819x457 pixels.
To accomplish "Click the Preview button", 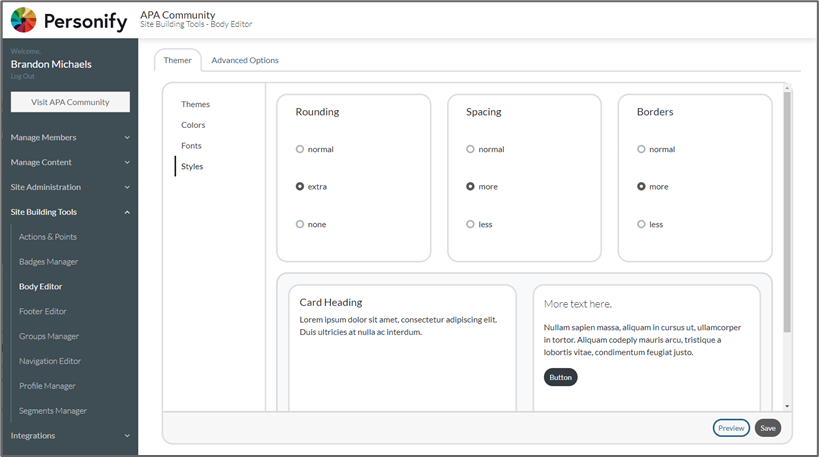I will (x=731, y=428).
